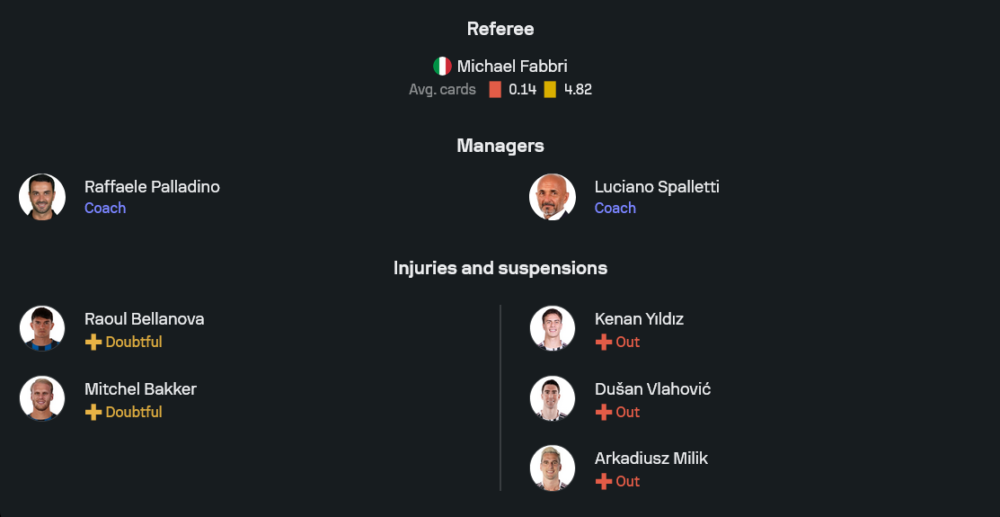Click the red out icon under Dušan Vlahović
This screenshot has width=1000, height=517.
coord(603,412)
